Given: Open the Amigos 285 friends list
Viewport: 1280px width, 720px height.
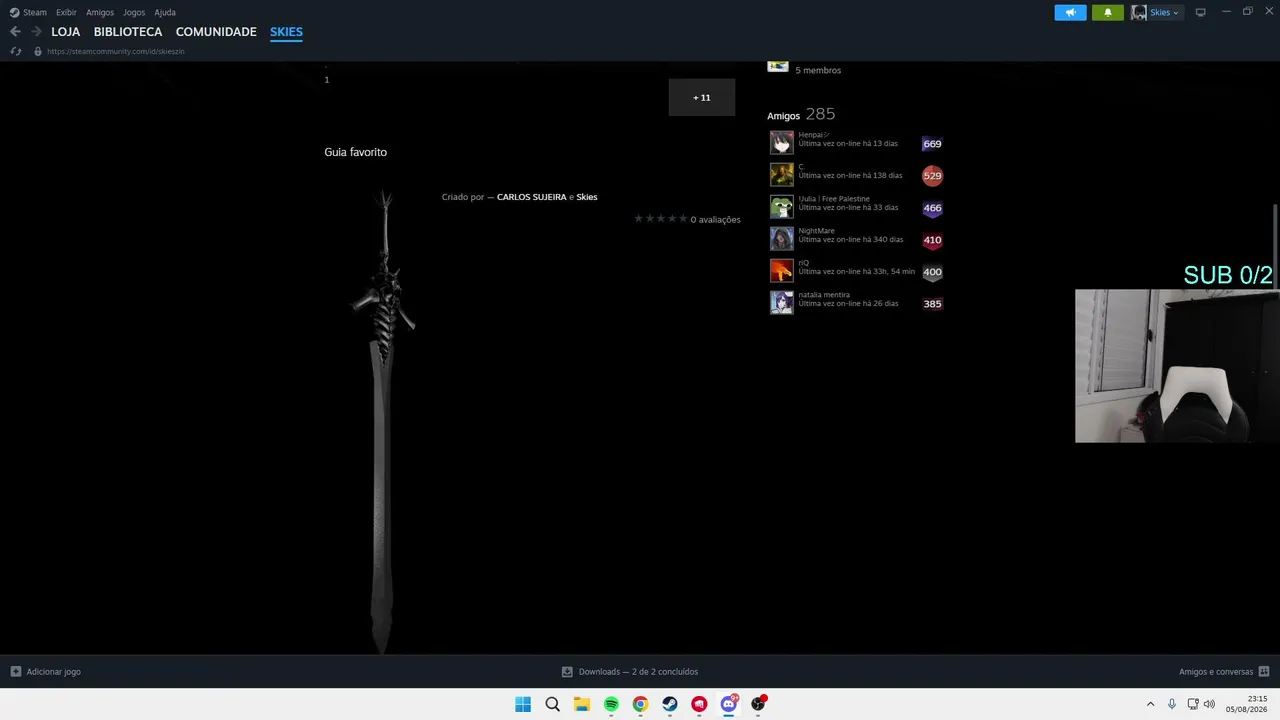Looking at the screenshot, I should pyautogui.click(x=801, y=114).
